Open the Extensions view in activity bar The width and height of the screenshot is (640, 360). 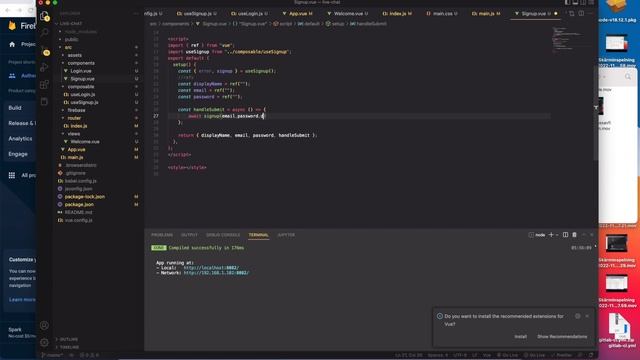click(x=44, y=84)
